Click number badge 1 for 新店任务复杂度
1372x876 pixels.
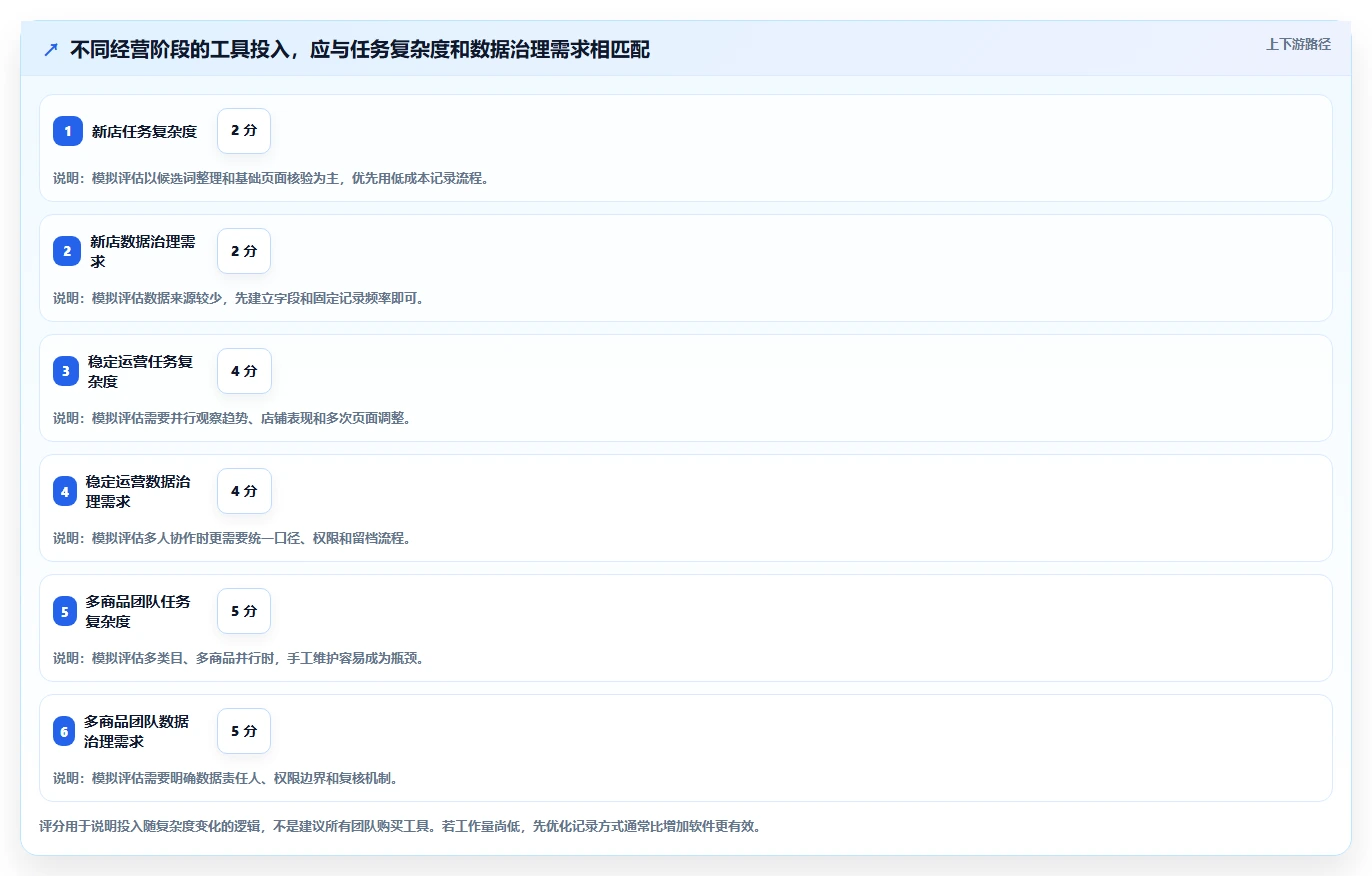click(68, 131)
